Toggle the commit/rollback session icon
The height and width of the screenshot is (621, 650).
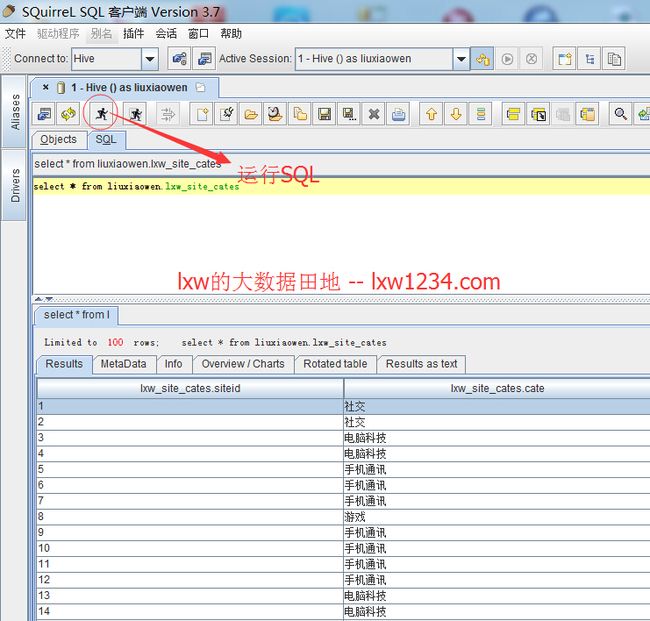(482, 59)
